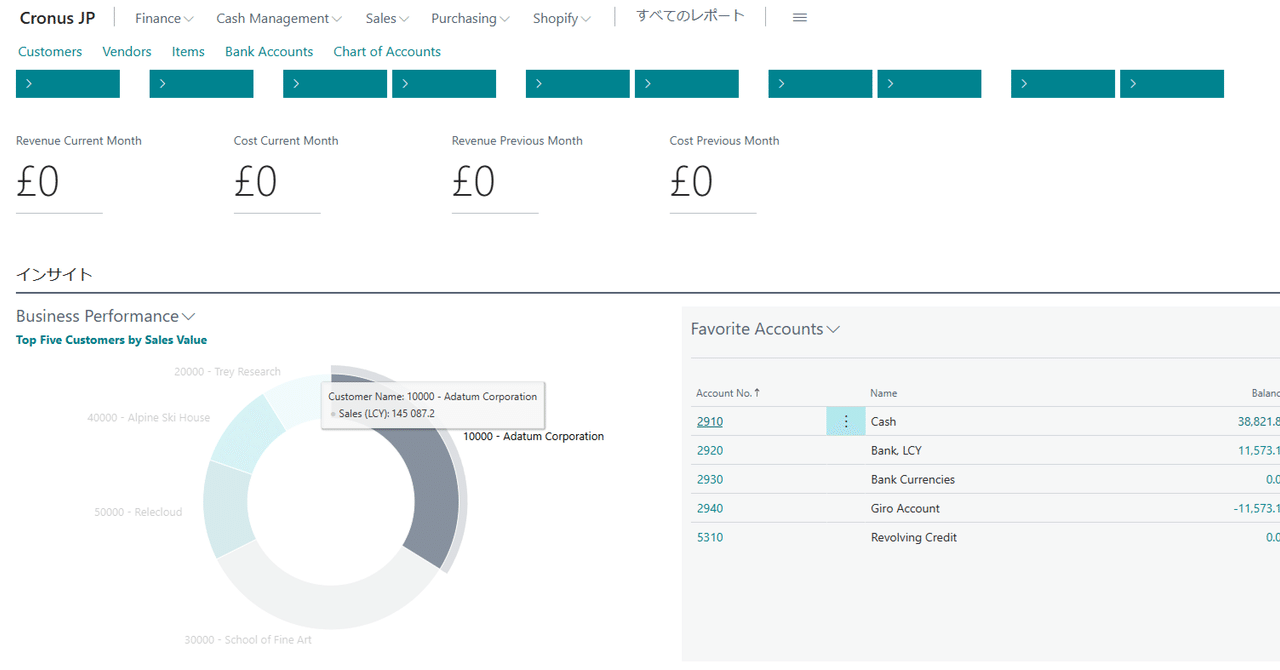Click the Revenue Current Month £0 value
Image resolution: width=1280 pixels, height=670 pixels.
37,181
